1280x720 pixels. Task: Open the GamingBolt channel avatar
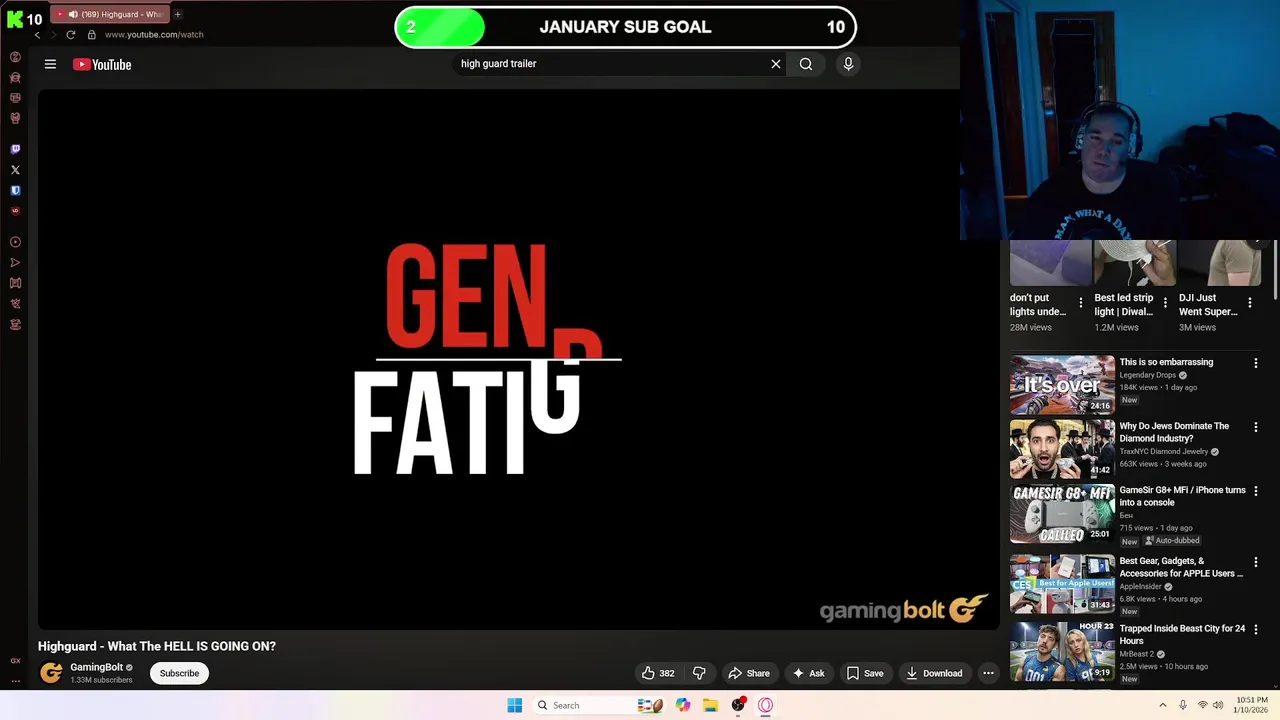point(51,673)
